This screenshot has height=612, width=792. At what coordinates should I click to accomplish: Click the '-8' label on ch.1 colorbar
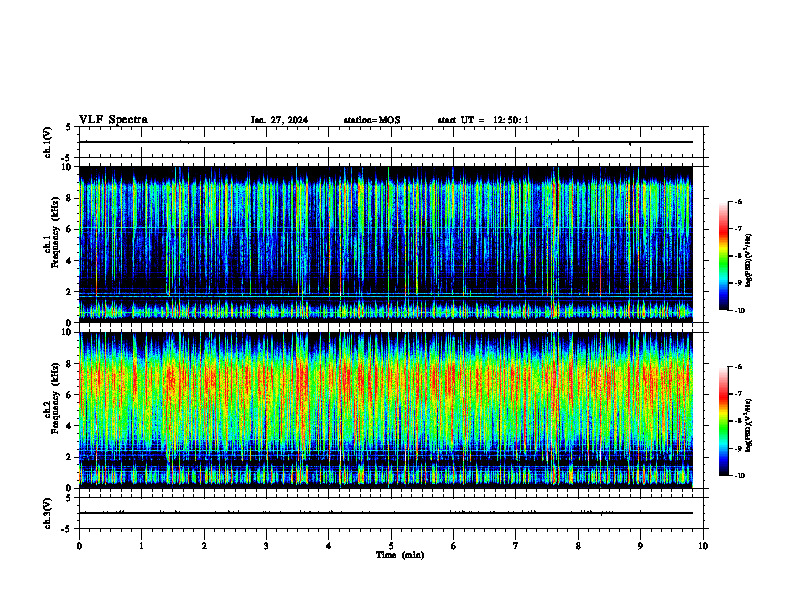(x=738, y=256)
